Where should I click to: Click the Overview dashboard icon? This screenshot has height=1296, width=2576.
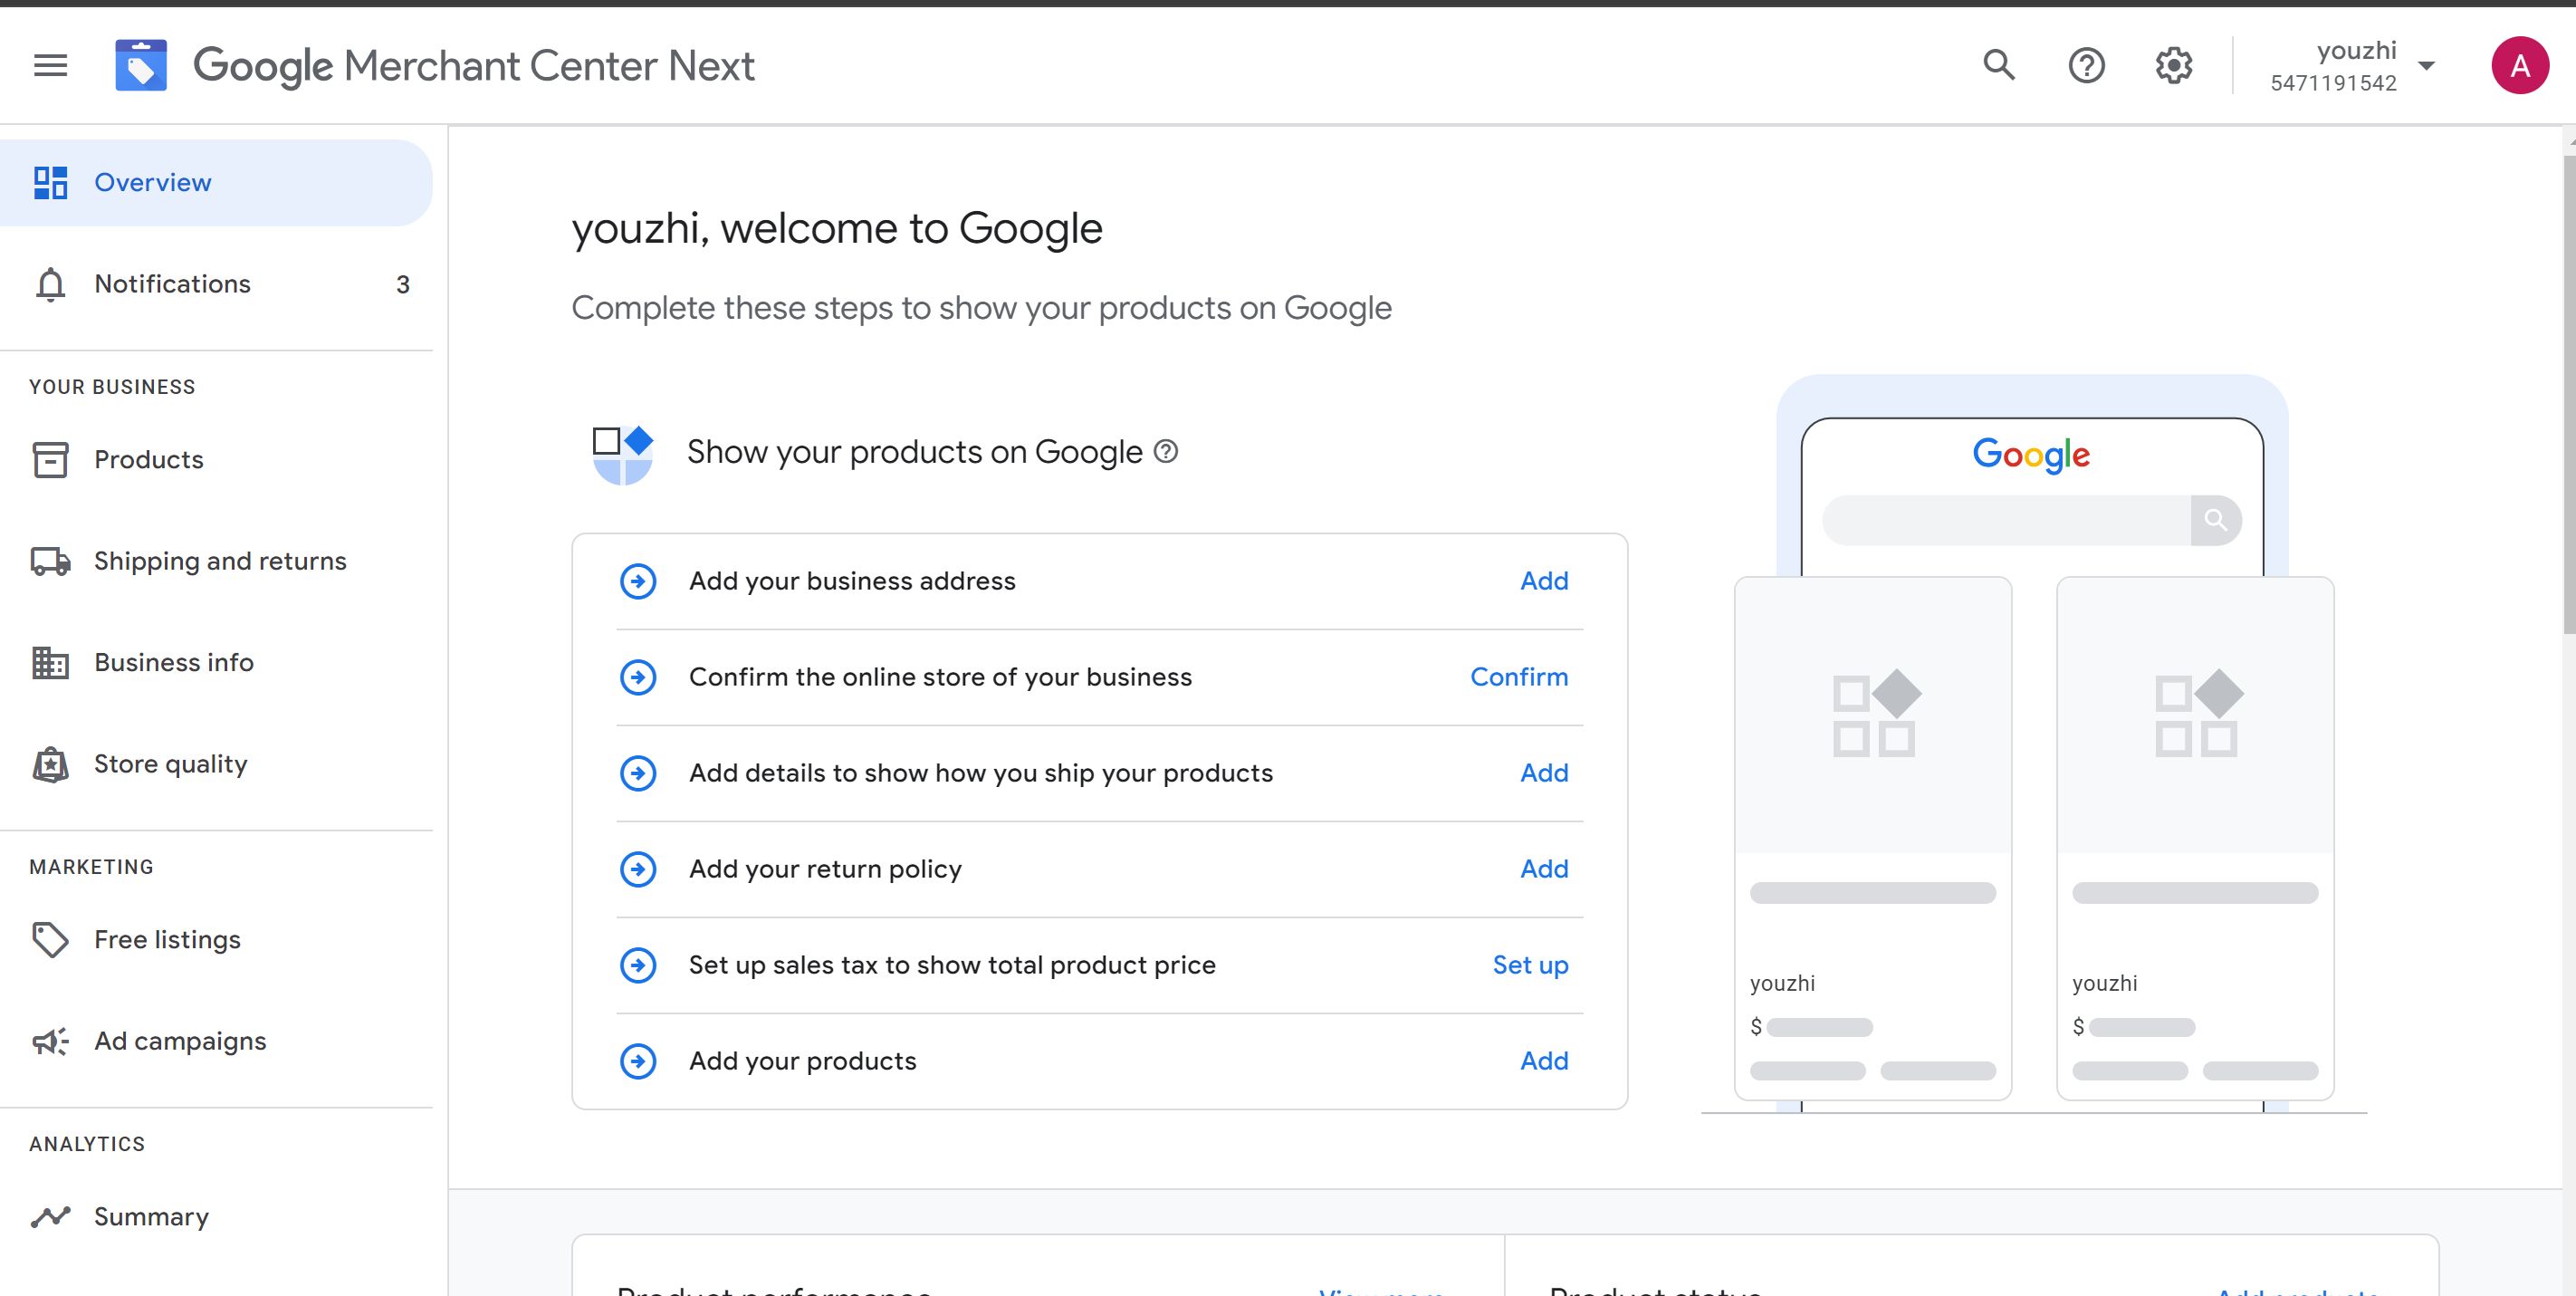point(50,183)
